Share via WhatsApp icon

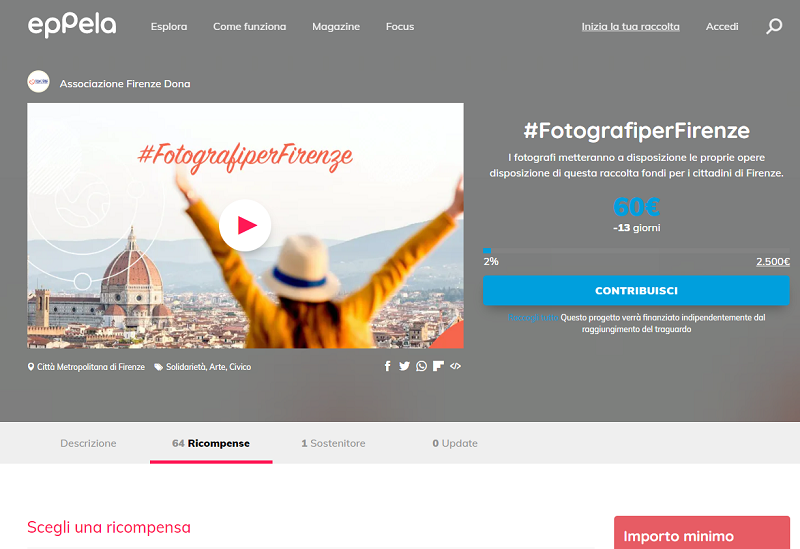[421, 366]
